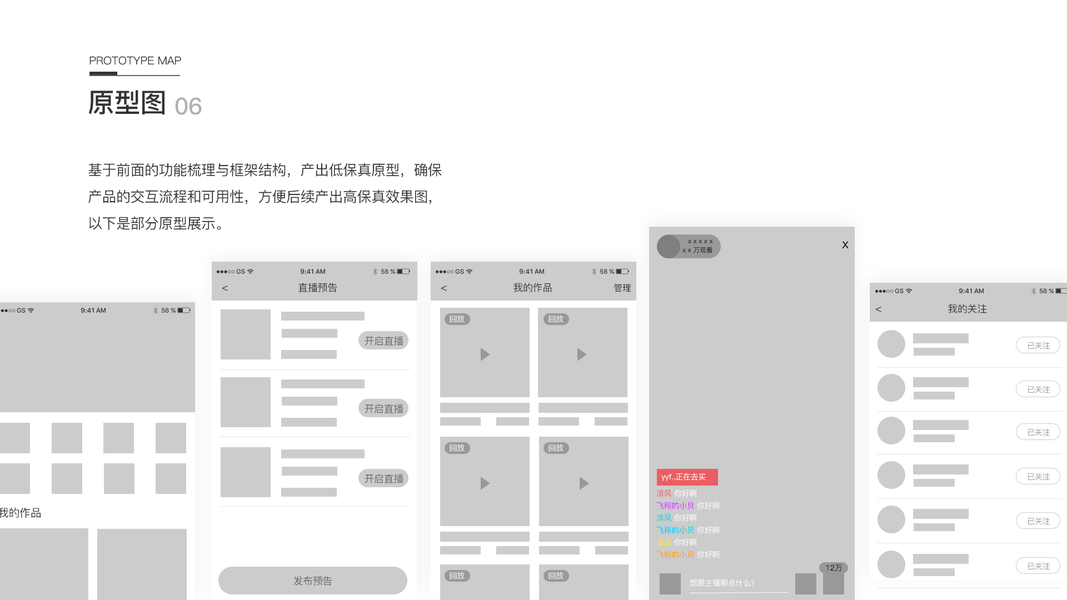Click the PROTOTYPE MAP label
The height and width of the screenshot is (600, 1067).
pos(135,61)
